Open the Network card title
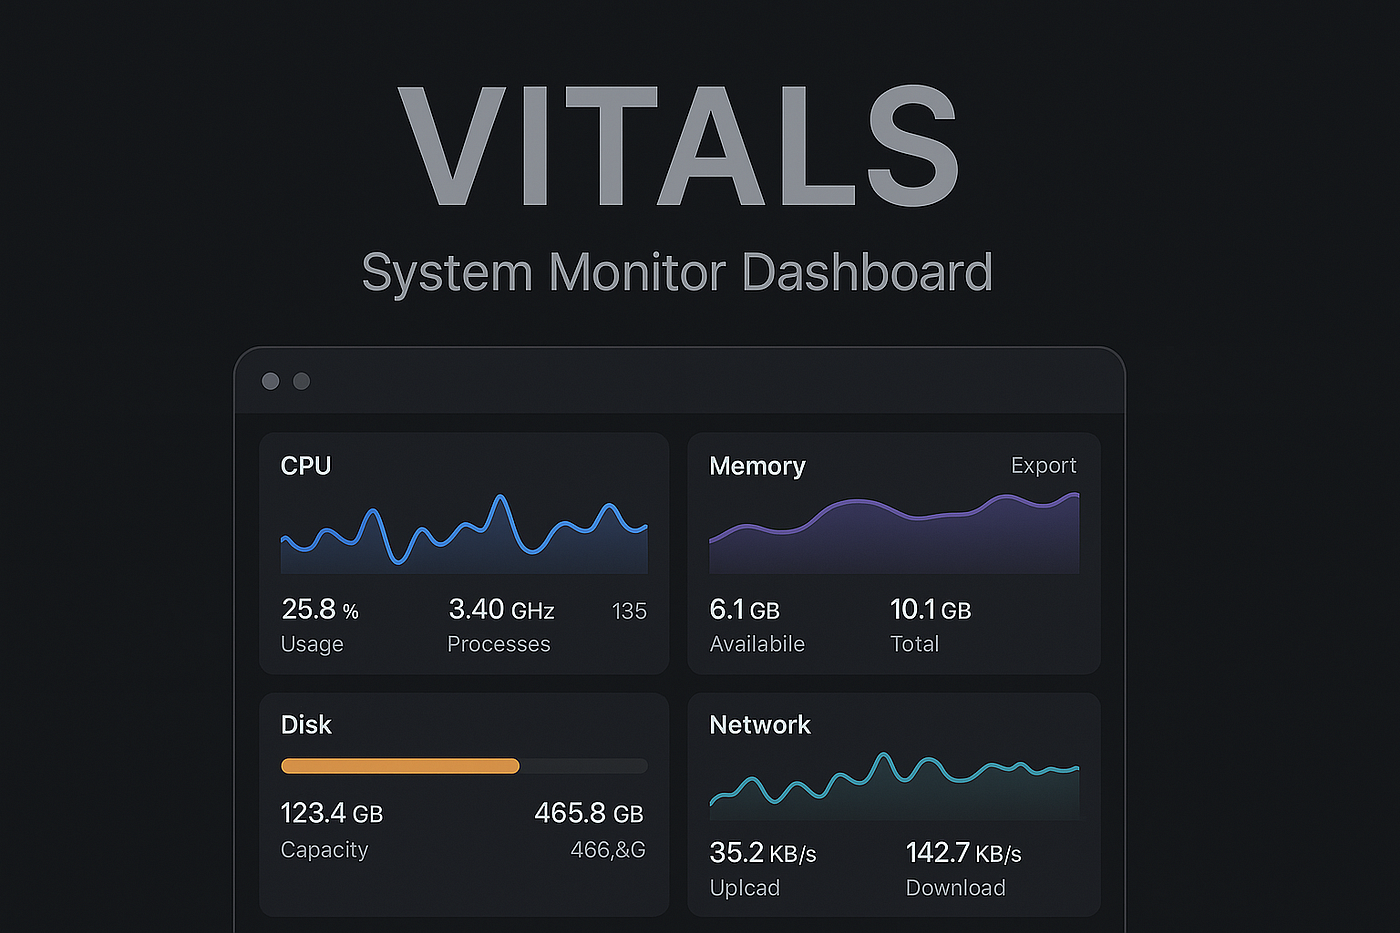1400x933 pixels. (760, 725)
